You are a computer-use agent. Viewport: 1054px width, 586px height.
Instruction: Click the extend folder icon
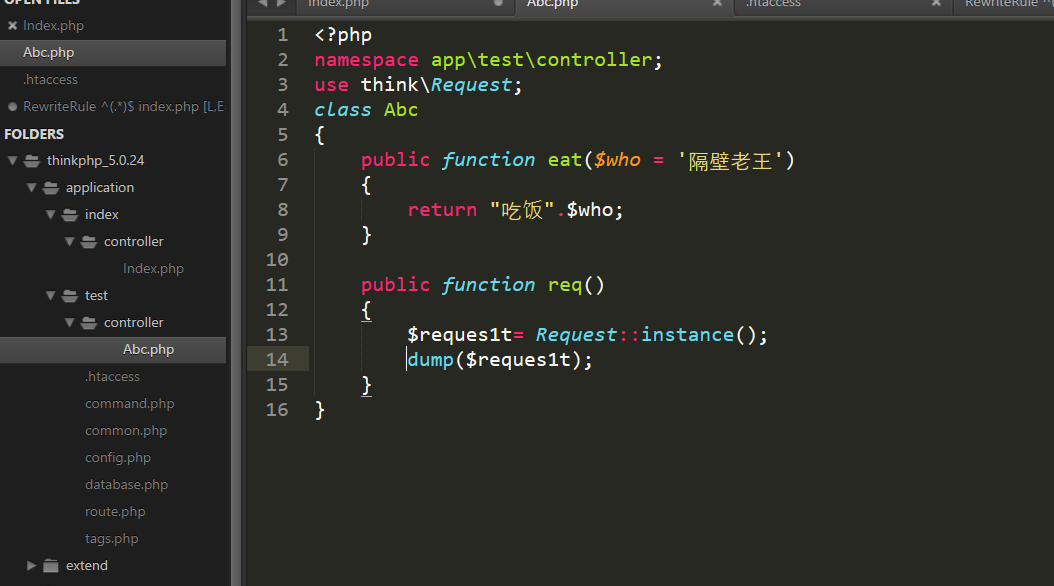tap(51, 566)
